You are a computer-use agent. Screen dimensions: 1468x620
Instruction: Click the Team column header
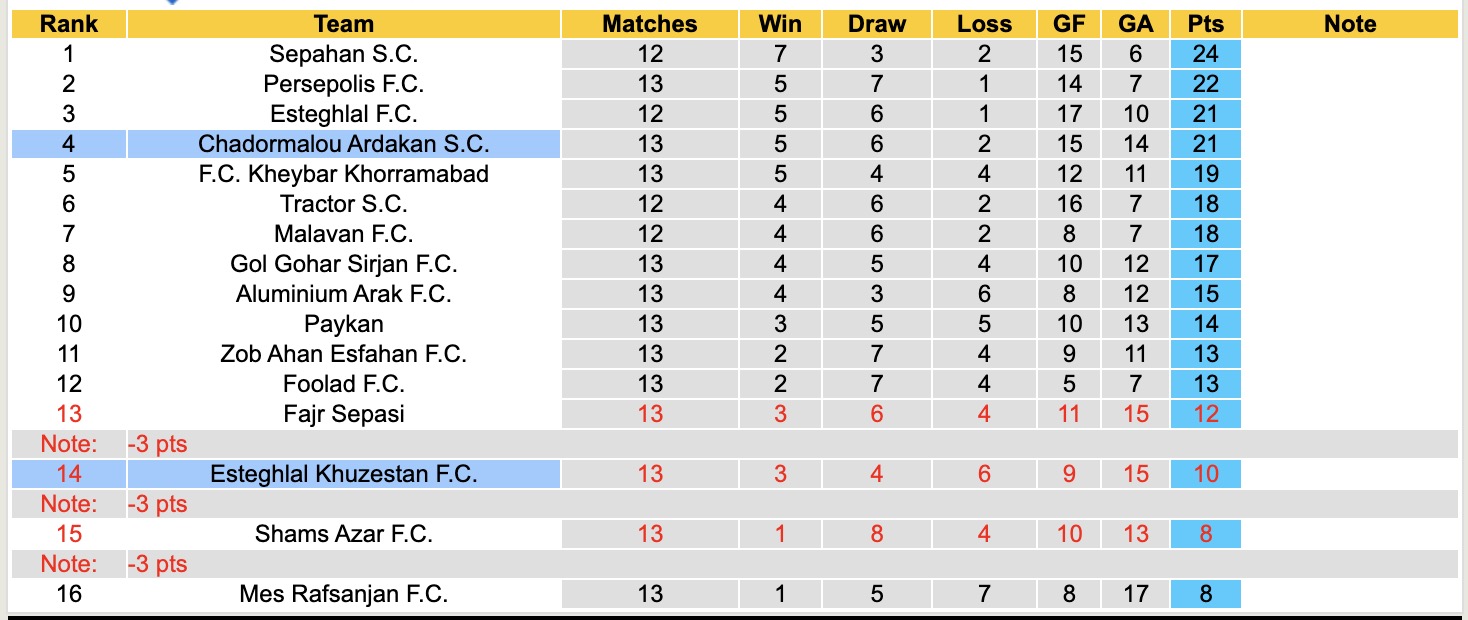[x=343, y=24]
